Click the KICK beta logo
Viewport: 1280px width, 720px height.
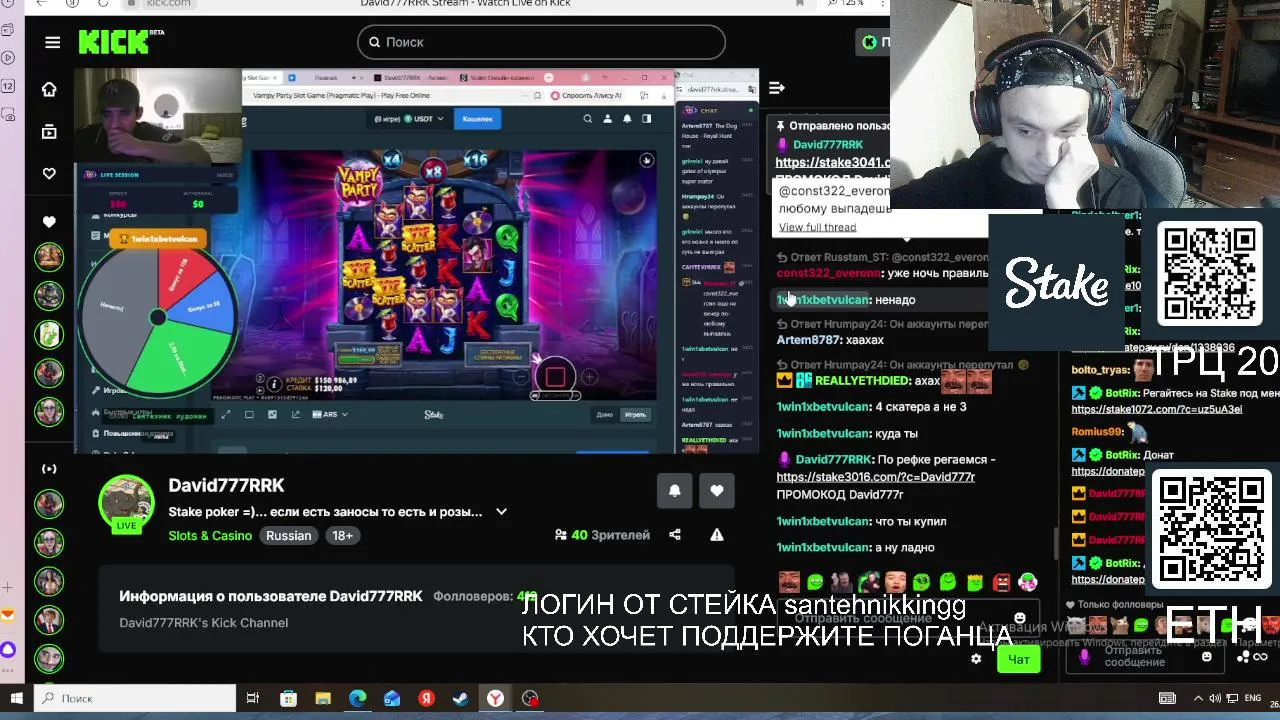(x=120, y=42)
